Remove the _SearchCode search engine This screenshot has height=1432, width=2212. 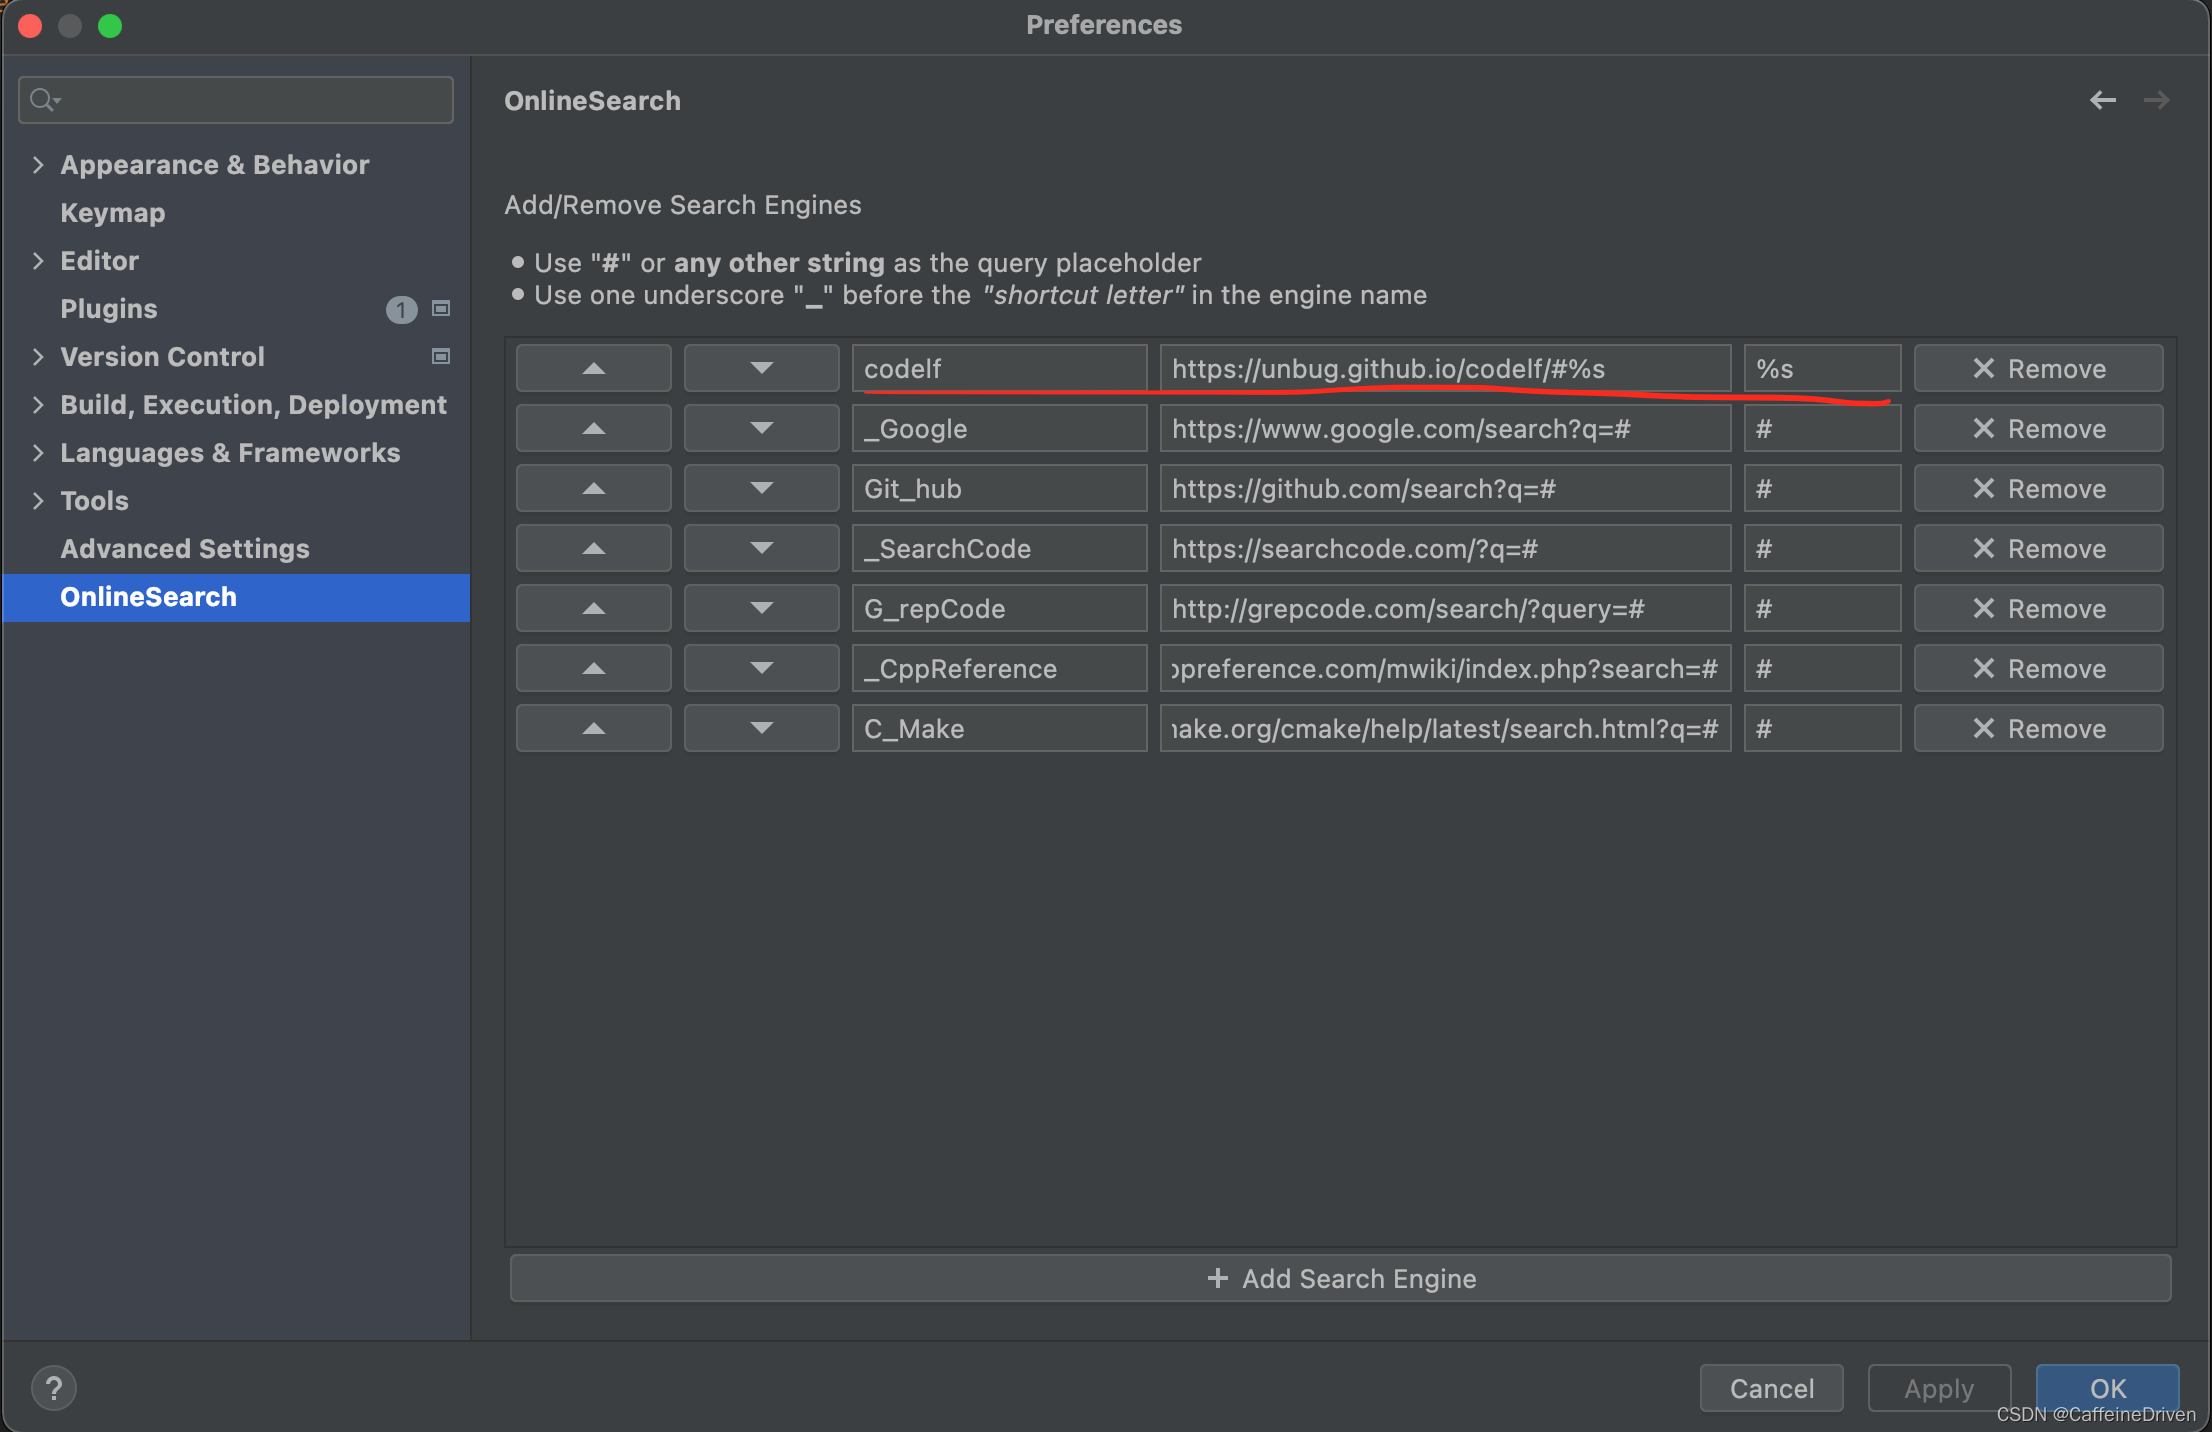coord(2038,548)
